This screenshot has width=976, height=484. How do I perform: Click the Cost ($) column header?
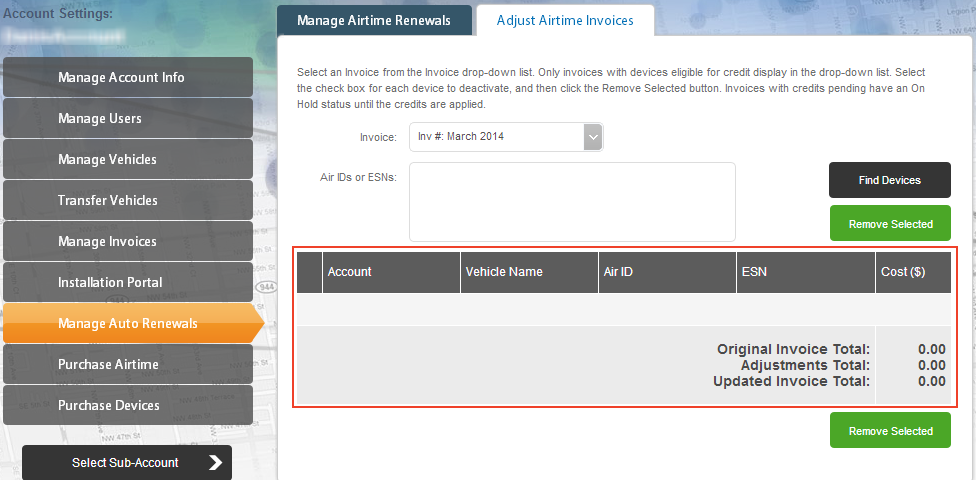click(x=914, y=272)
